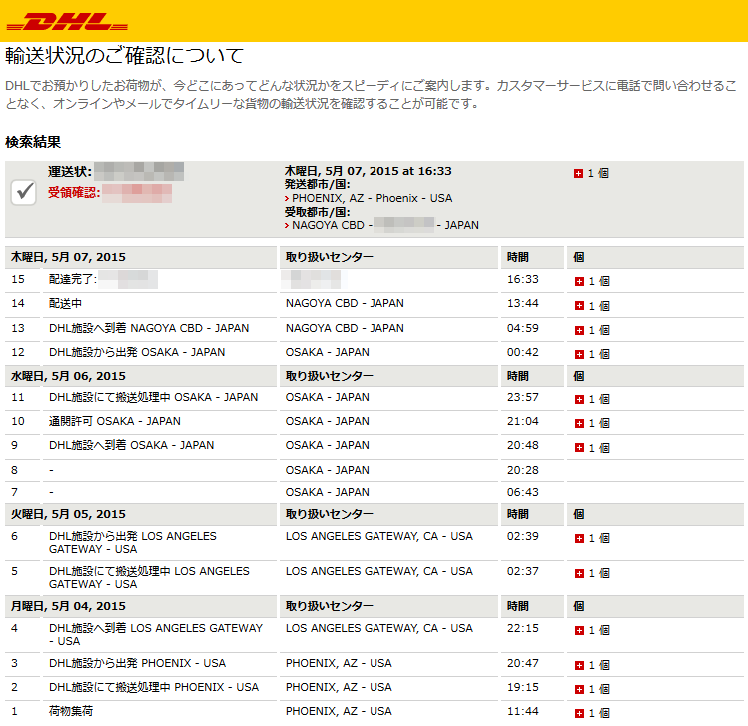
Task: Click the 配達完了 status in row 15
Action: pos(73,280)
